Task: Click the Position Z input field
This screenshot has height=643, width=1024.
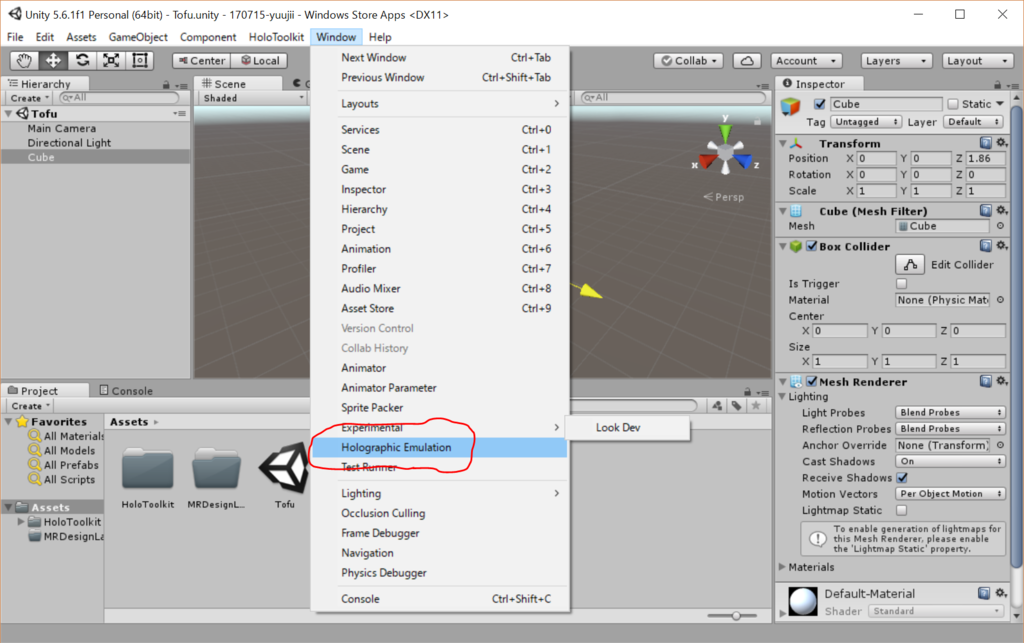Action: 985,158
